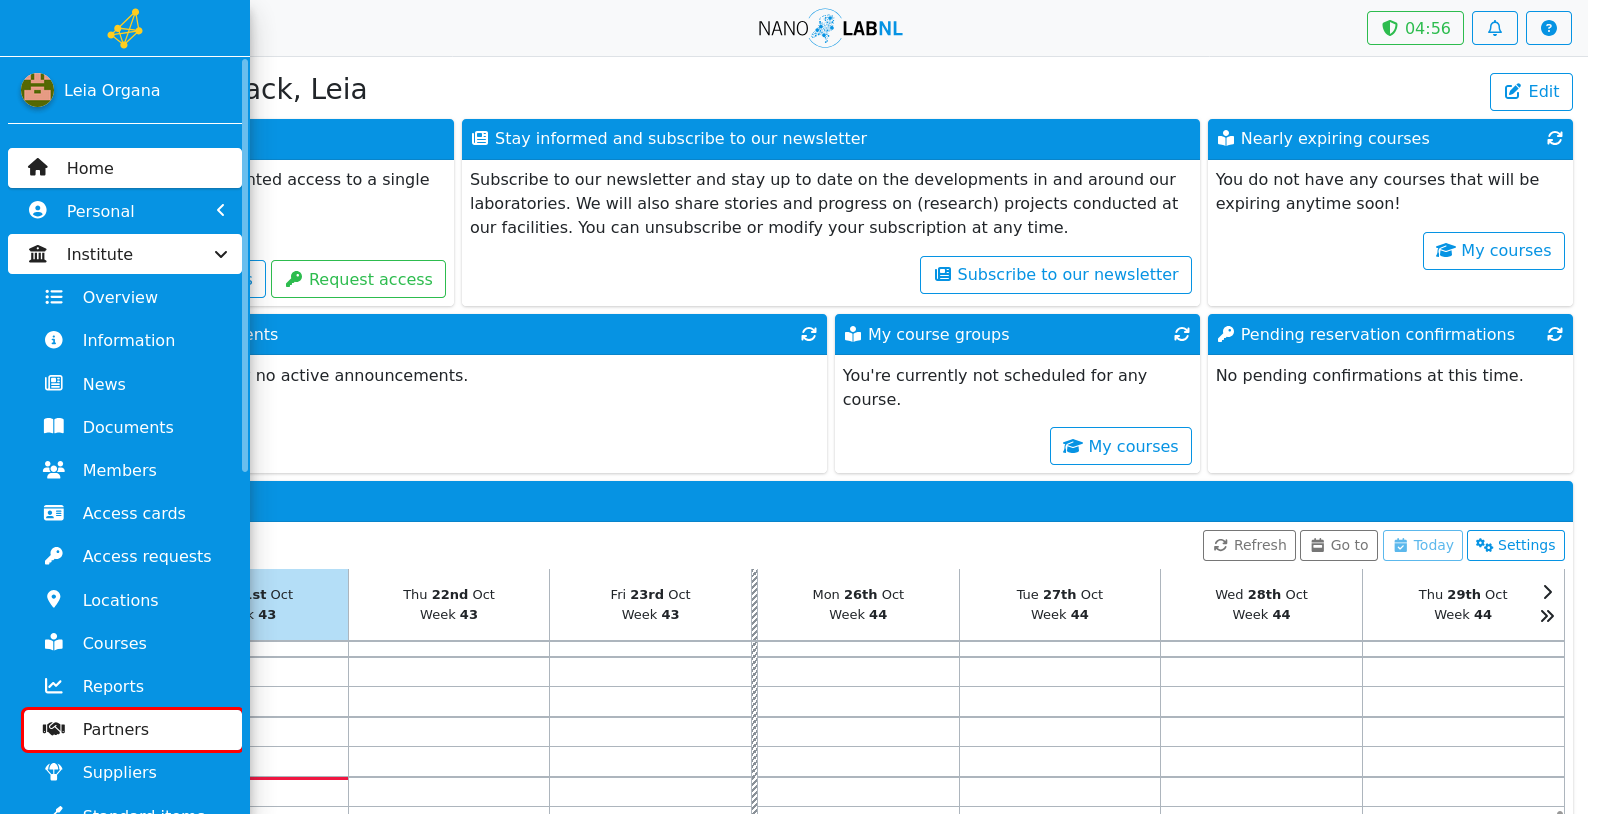This screenshot has width=1600, height=814.
Task: Click the network logo in the sidebar header
Action: [125, 28]
